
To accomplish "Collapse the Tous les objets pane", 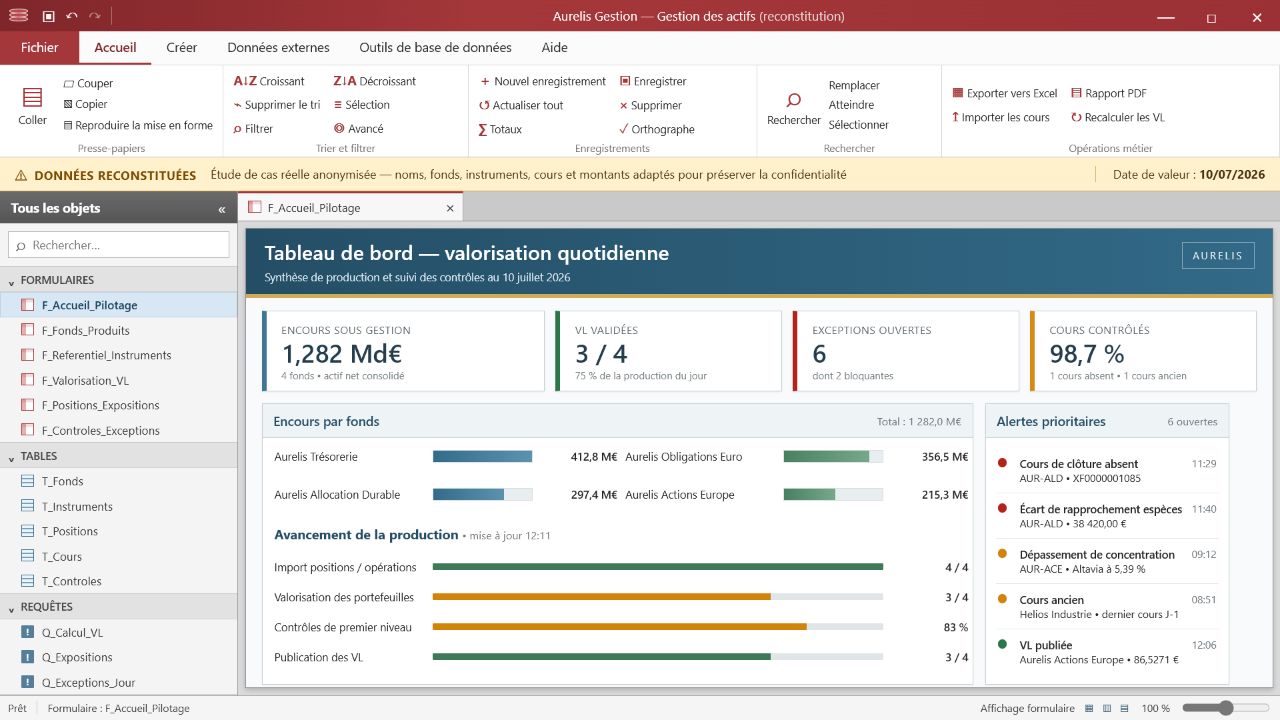I will (x=221, y=209).
